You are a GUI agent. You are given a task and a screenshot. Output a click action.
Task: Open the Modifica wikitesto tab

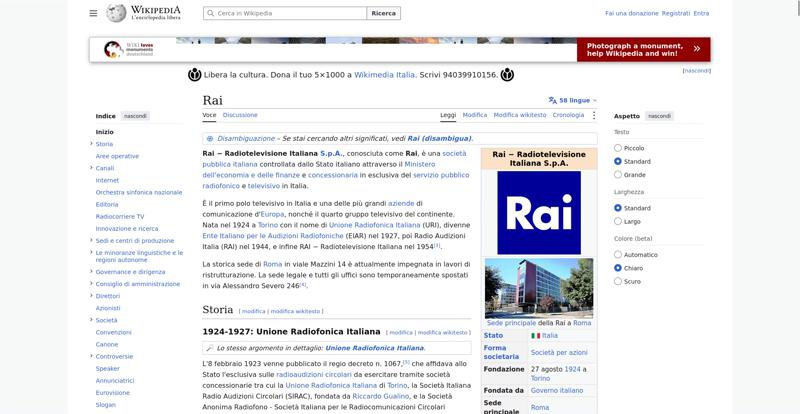click(x=520, y=115)
